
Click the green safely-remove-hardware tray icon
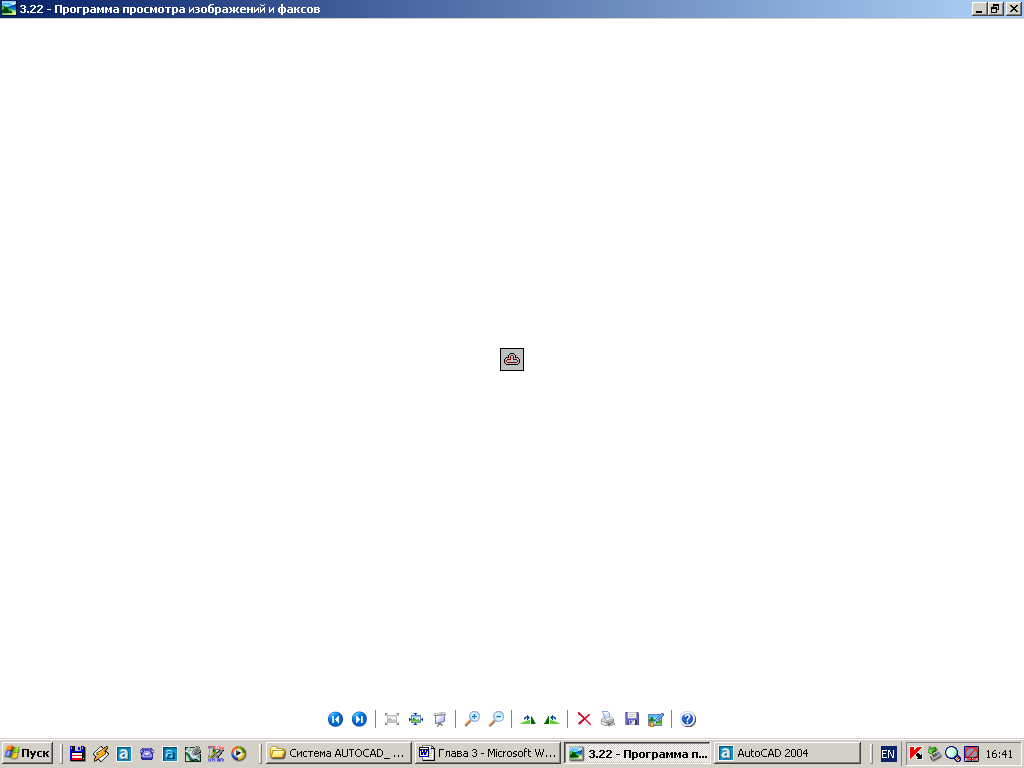935,754
